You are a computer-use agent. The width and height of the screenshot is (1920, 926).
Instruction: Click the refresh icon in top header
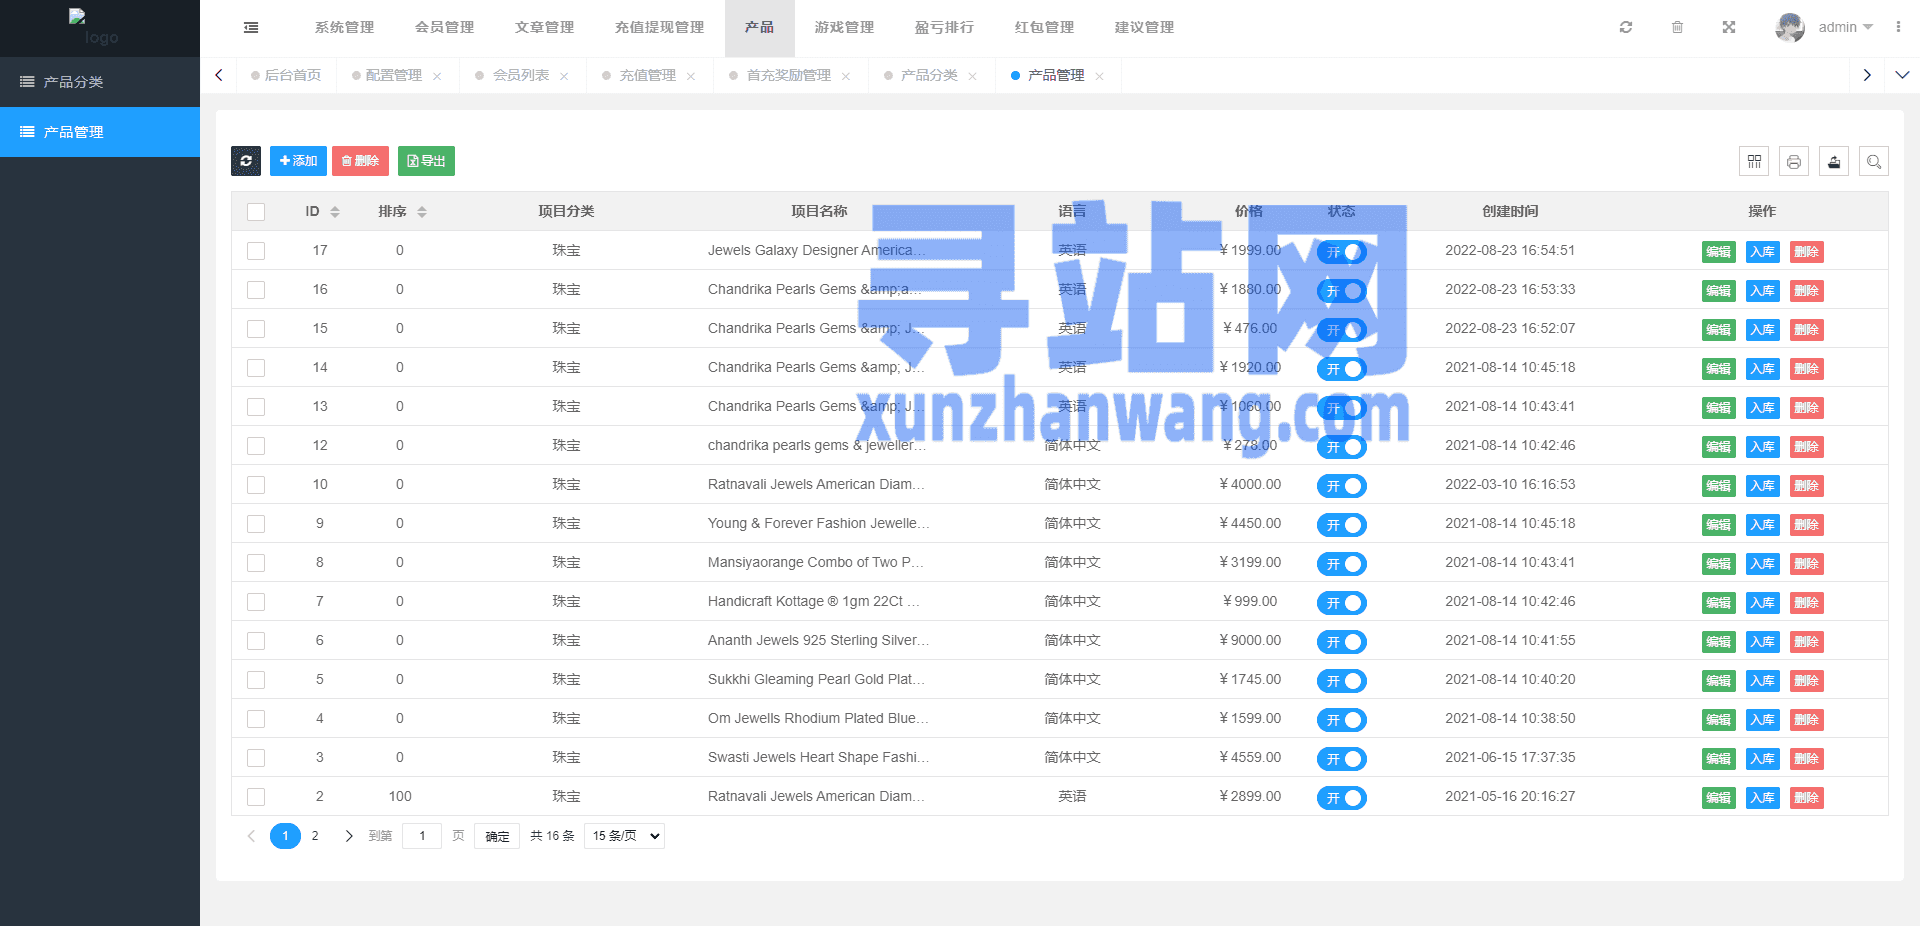pyautogui.click(x=1626, y=28)
